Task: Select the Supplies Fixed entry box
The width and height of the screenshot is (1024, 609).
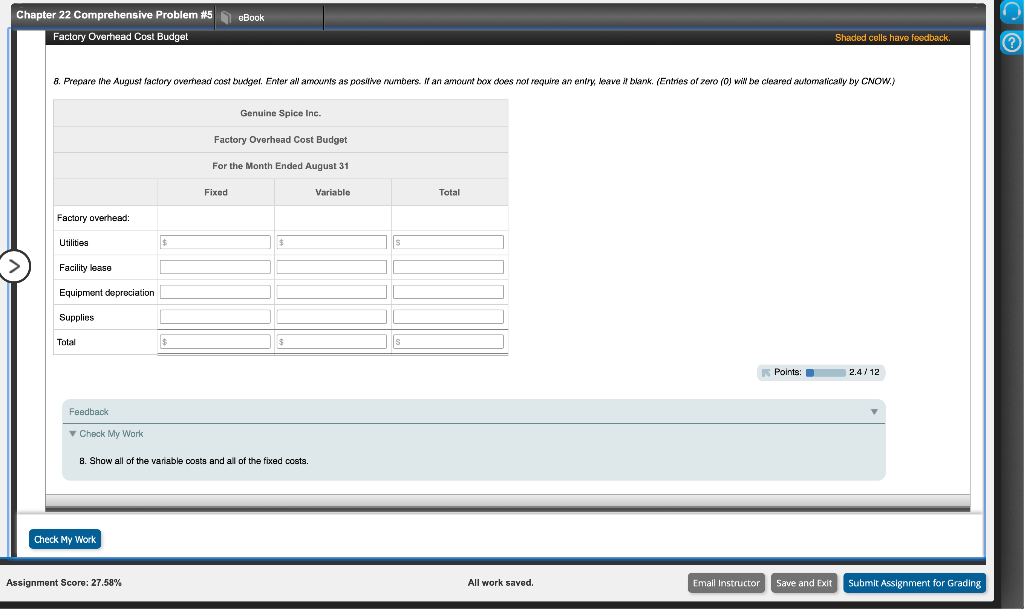Action: click(x=215, y=316)
